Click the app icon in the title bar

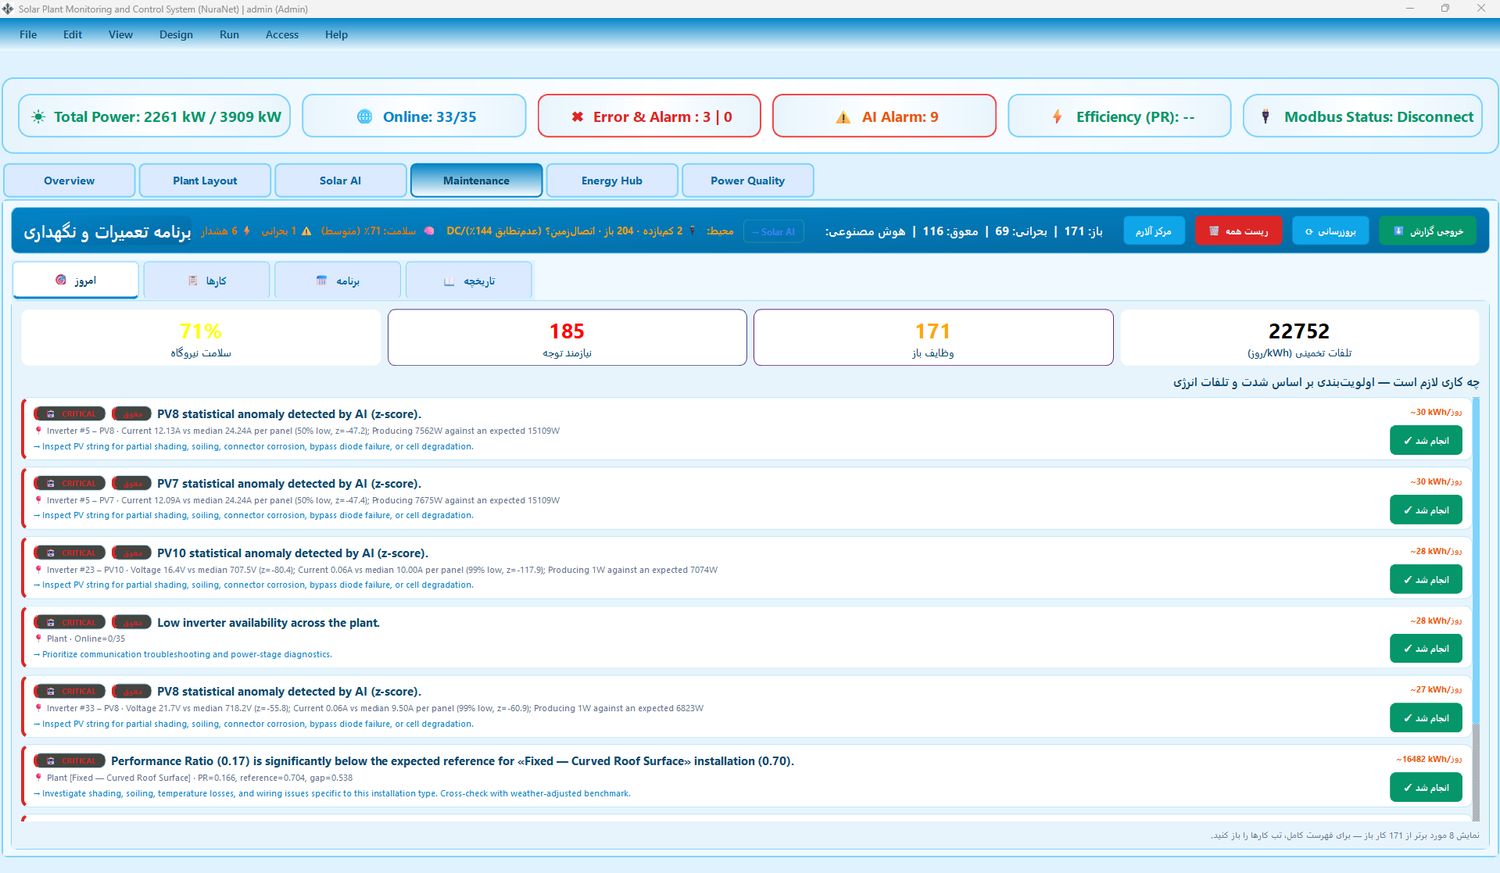pyautogui.click(x=9, y=9)
